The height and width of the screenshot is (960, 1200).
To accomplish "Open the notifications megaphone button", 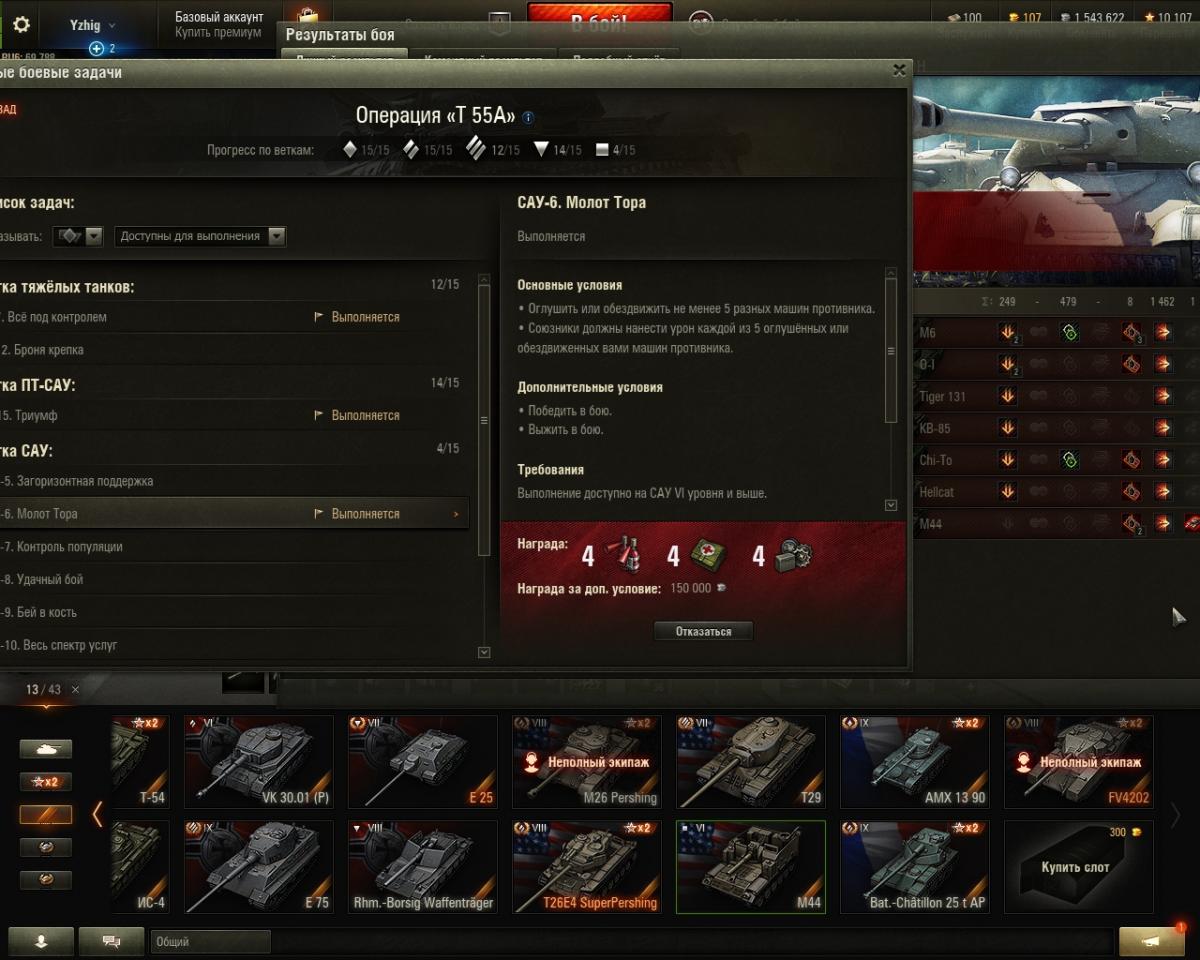I will pos(1151,941).
